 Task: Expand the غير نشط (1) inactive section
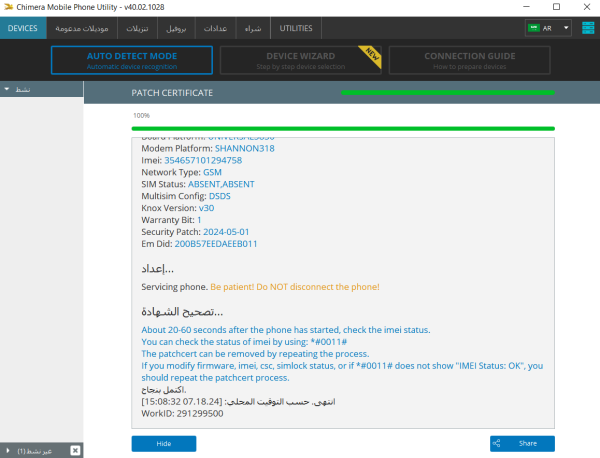(8, 451)
